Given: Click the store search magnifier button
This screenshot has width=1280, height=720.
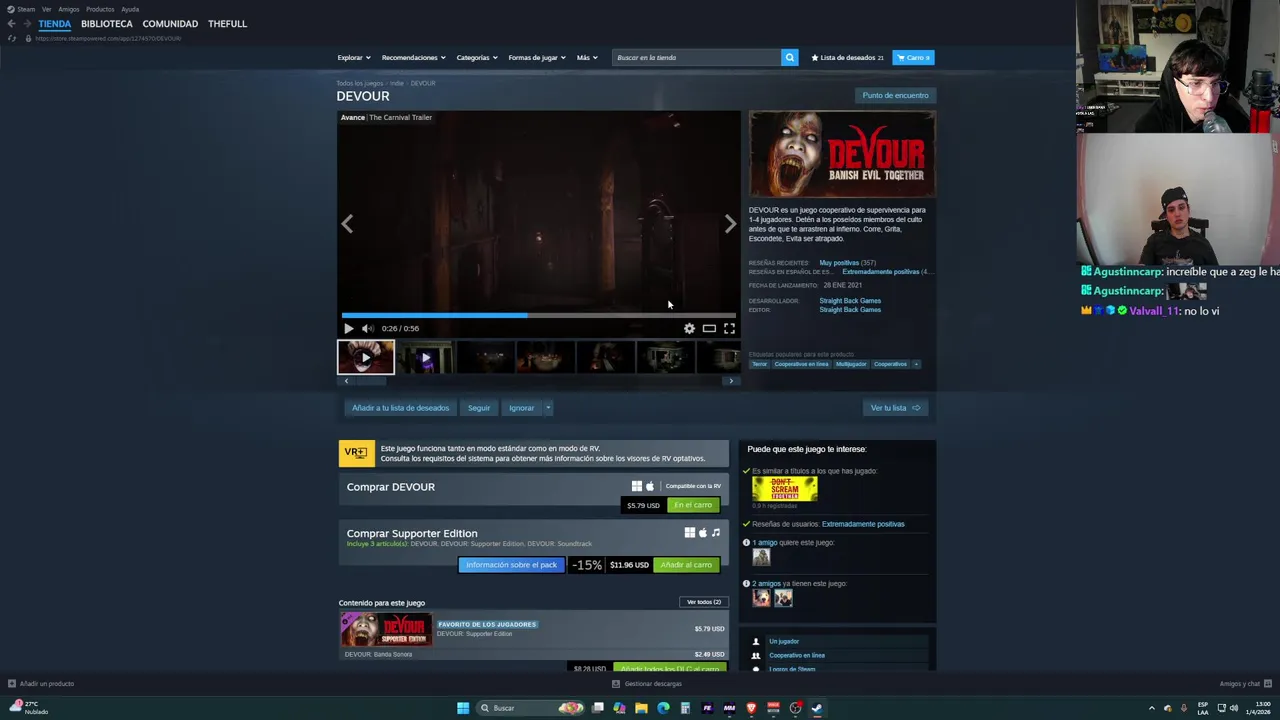Looking at the screenshot, I should (x=789, y=57).
